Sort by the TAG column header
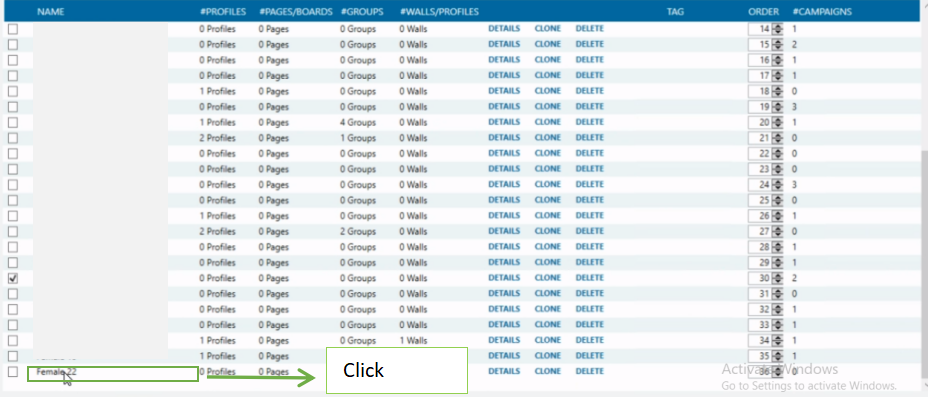 pyautogui.click(x=675, y=12)
